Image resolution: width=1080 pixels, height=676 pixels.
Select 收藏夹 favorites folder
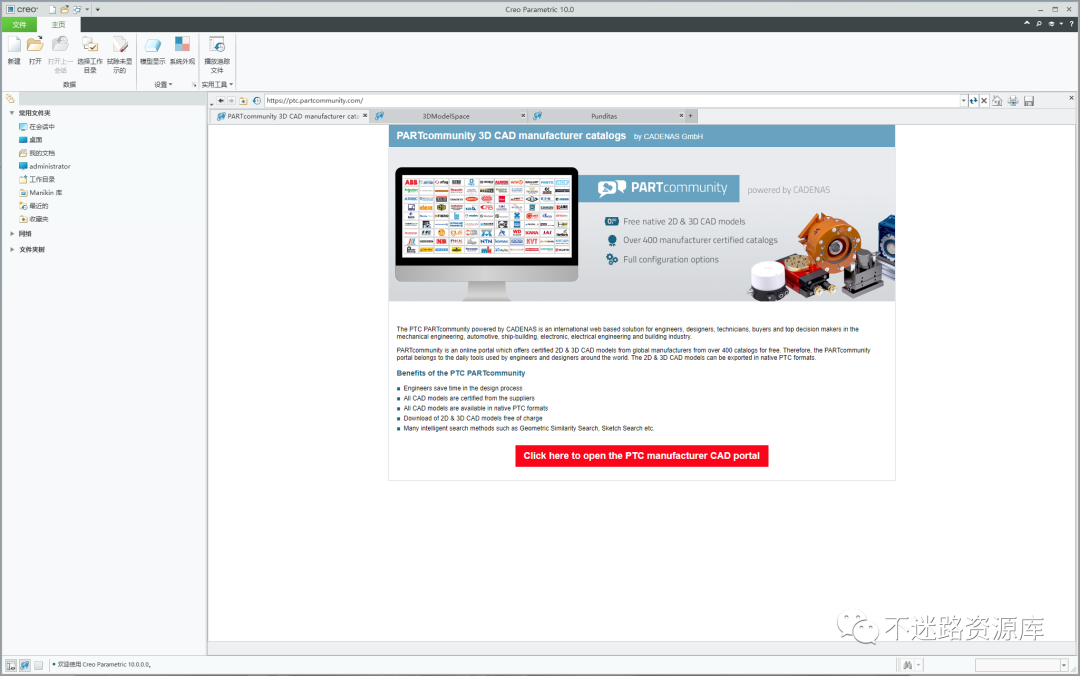(34, 219)
